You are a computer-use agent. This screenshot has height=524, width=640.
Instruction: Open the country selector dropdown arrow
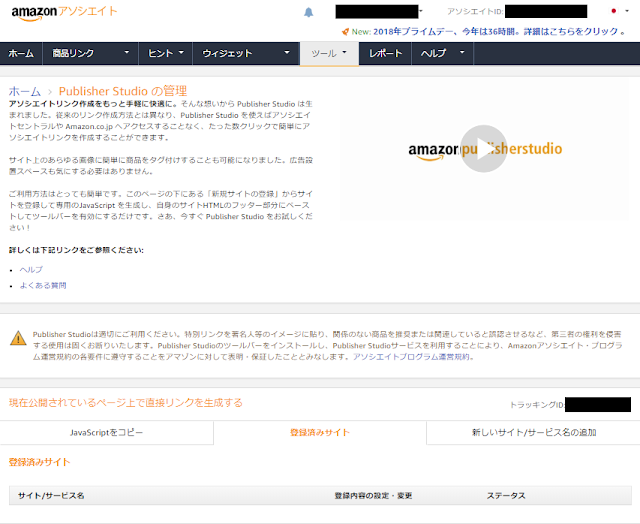tap(627, 11)
